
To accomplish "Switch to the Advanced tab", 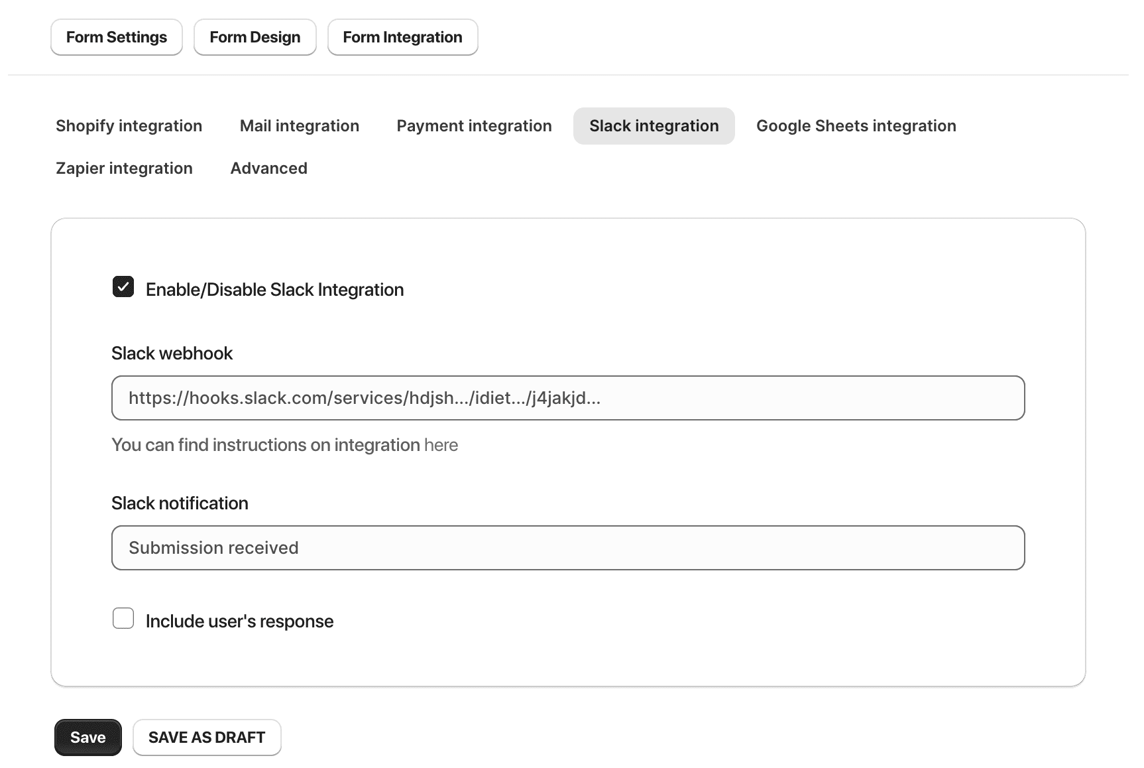I will click(x=268, y=168).
